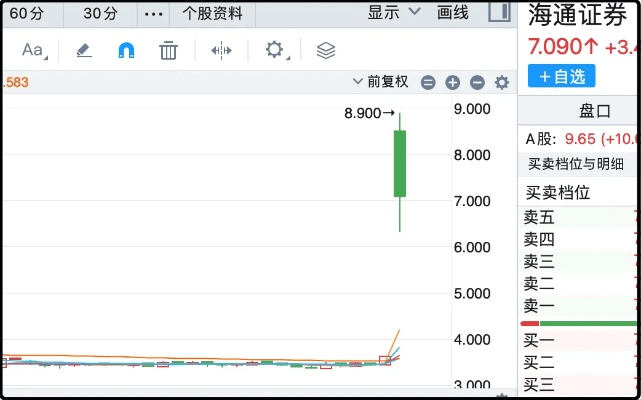
Task: Toggle the side panel layout icon
Action: (x=498, y=13)
